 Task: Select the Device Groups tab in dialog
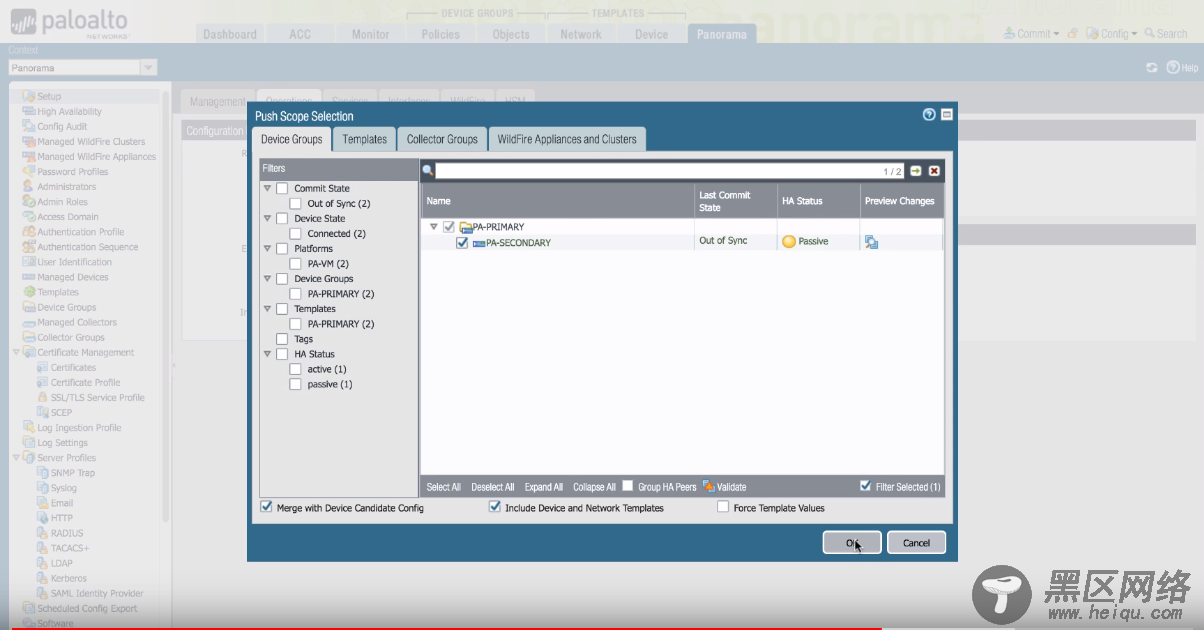(291, 139)
